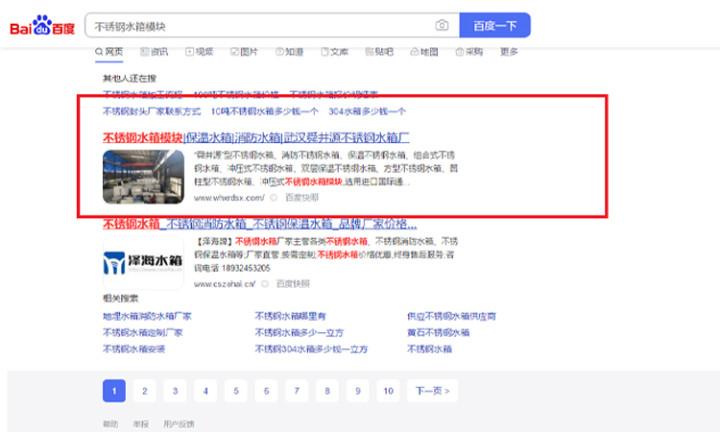Screen dimensions: 720x432
Task: Click related search 供应不锈钢水箱供应商
Action: tap(451, 316)
